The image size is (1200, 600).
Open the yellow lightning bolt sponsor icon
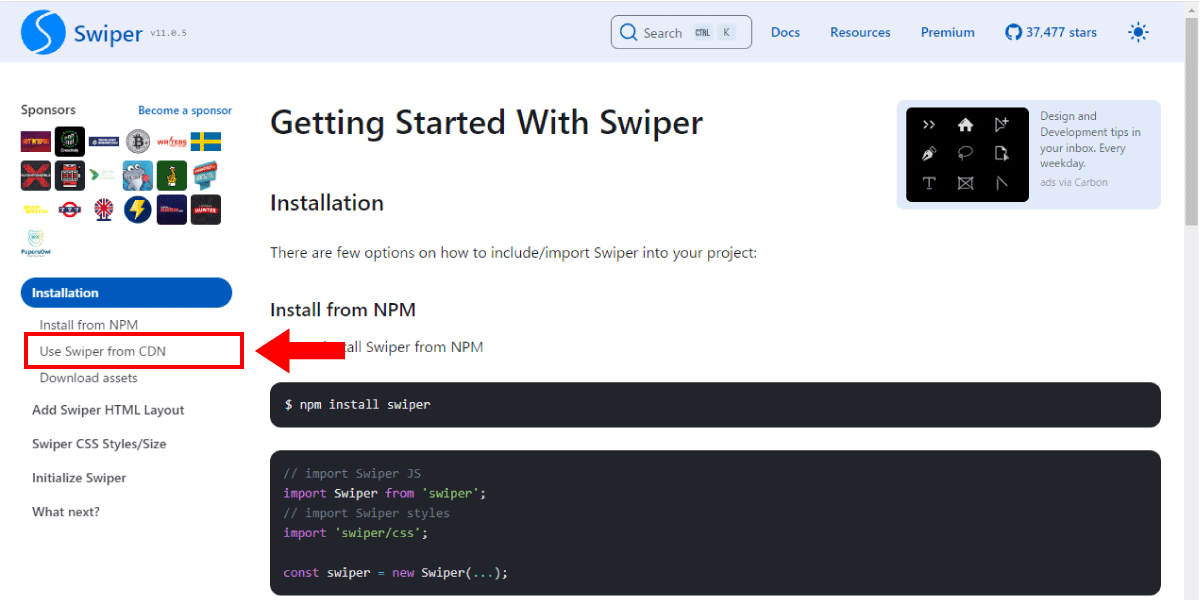click(138, 210)
